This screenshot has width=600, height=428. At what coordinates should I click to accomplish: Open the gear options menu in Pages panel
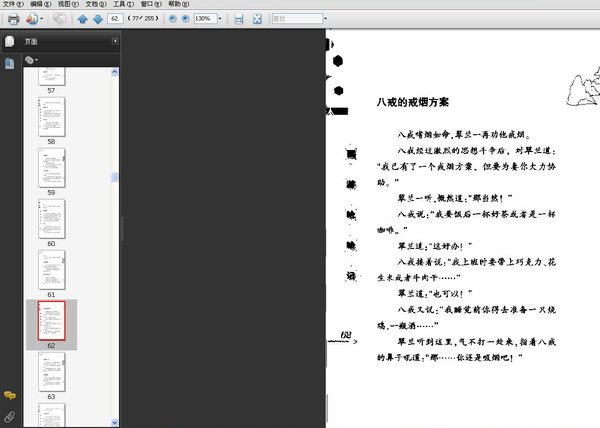pyautogui.click(x=31, y=60)
